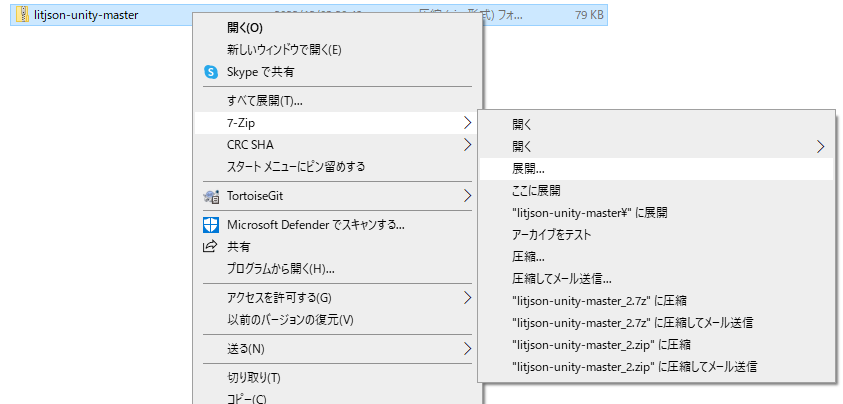Screen dimensions: 843x404
Task: Select 切り取り(T)
Action: click(337, 378)
